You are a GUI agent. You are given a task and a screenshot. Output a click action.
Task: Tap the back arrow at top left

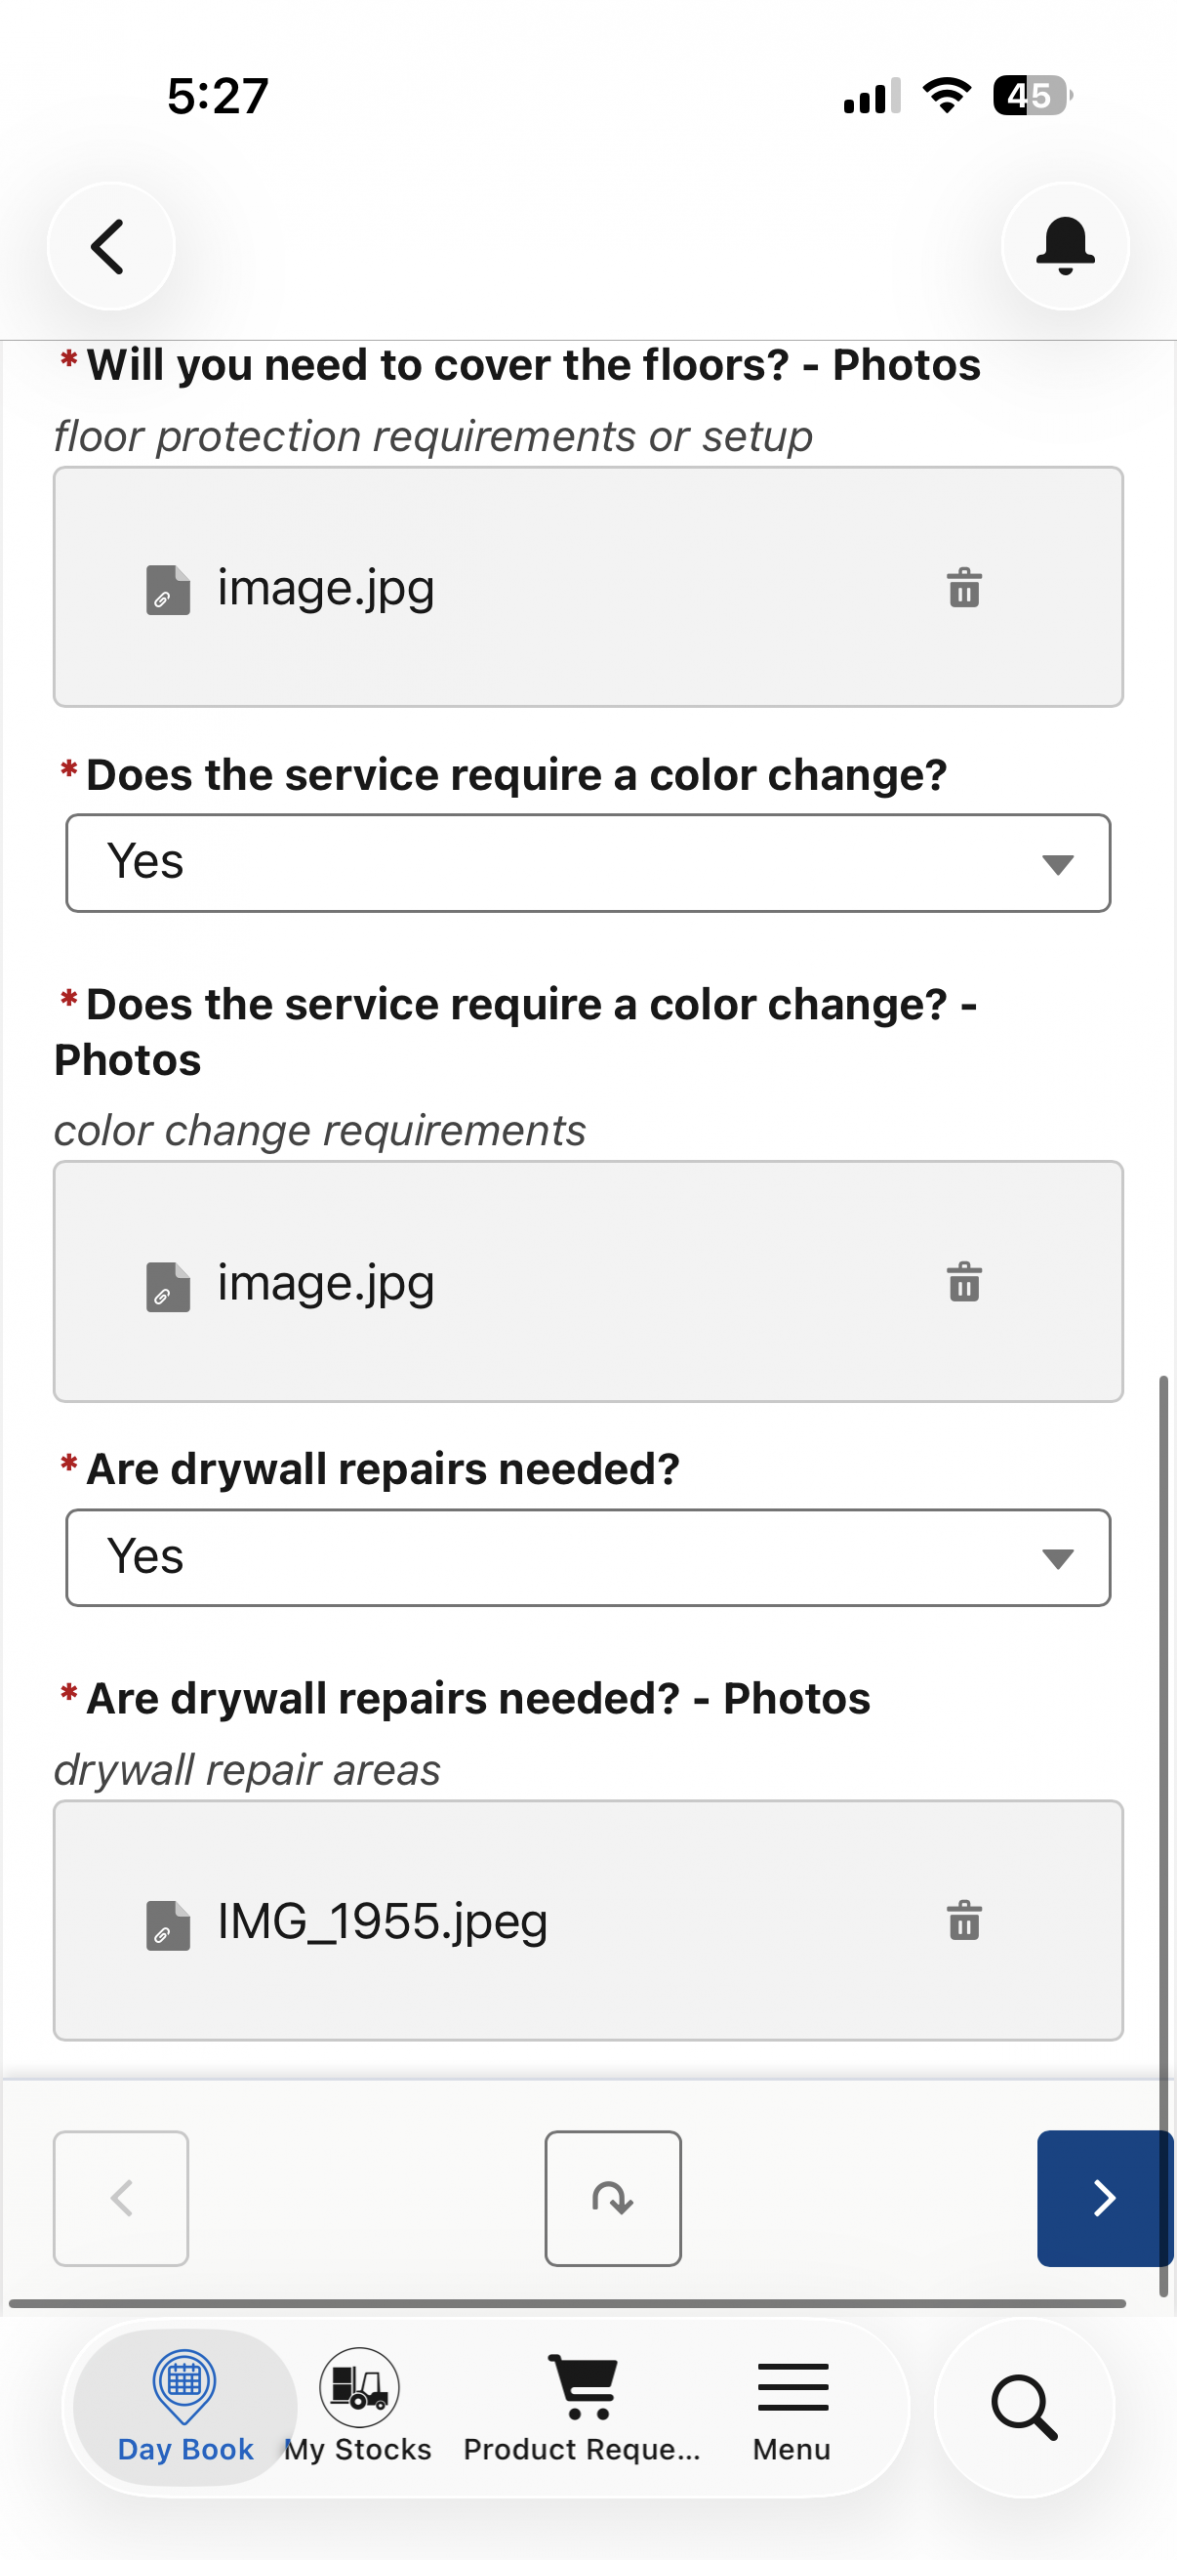coord(110,246)
